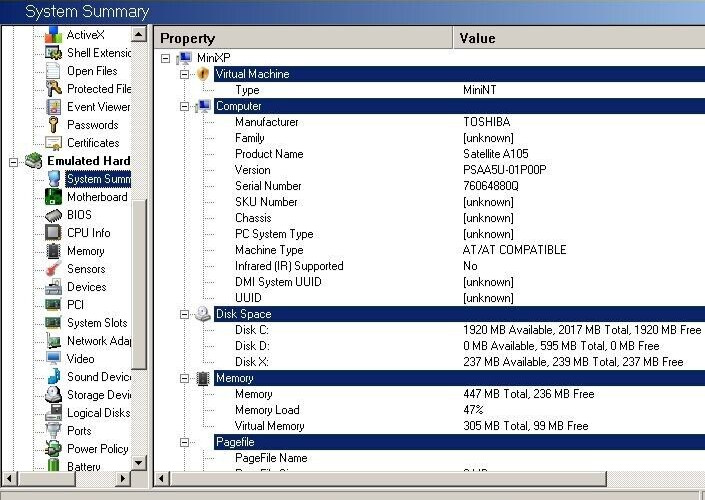Image resolution: width=705 pixels, height=500 pixels.
Task: Collapse the Virtual Machine section
Action: click(x=184, y=74)
